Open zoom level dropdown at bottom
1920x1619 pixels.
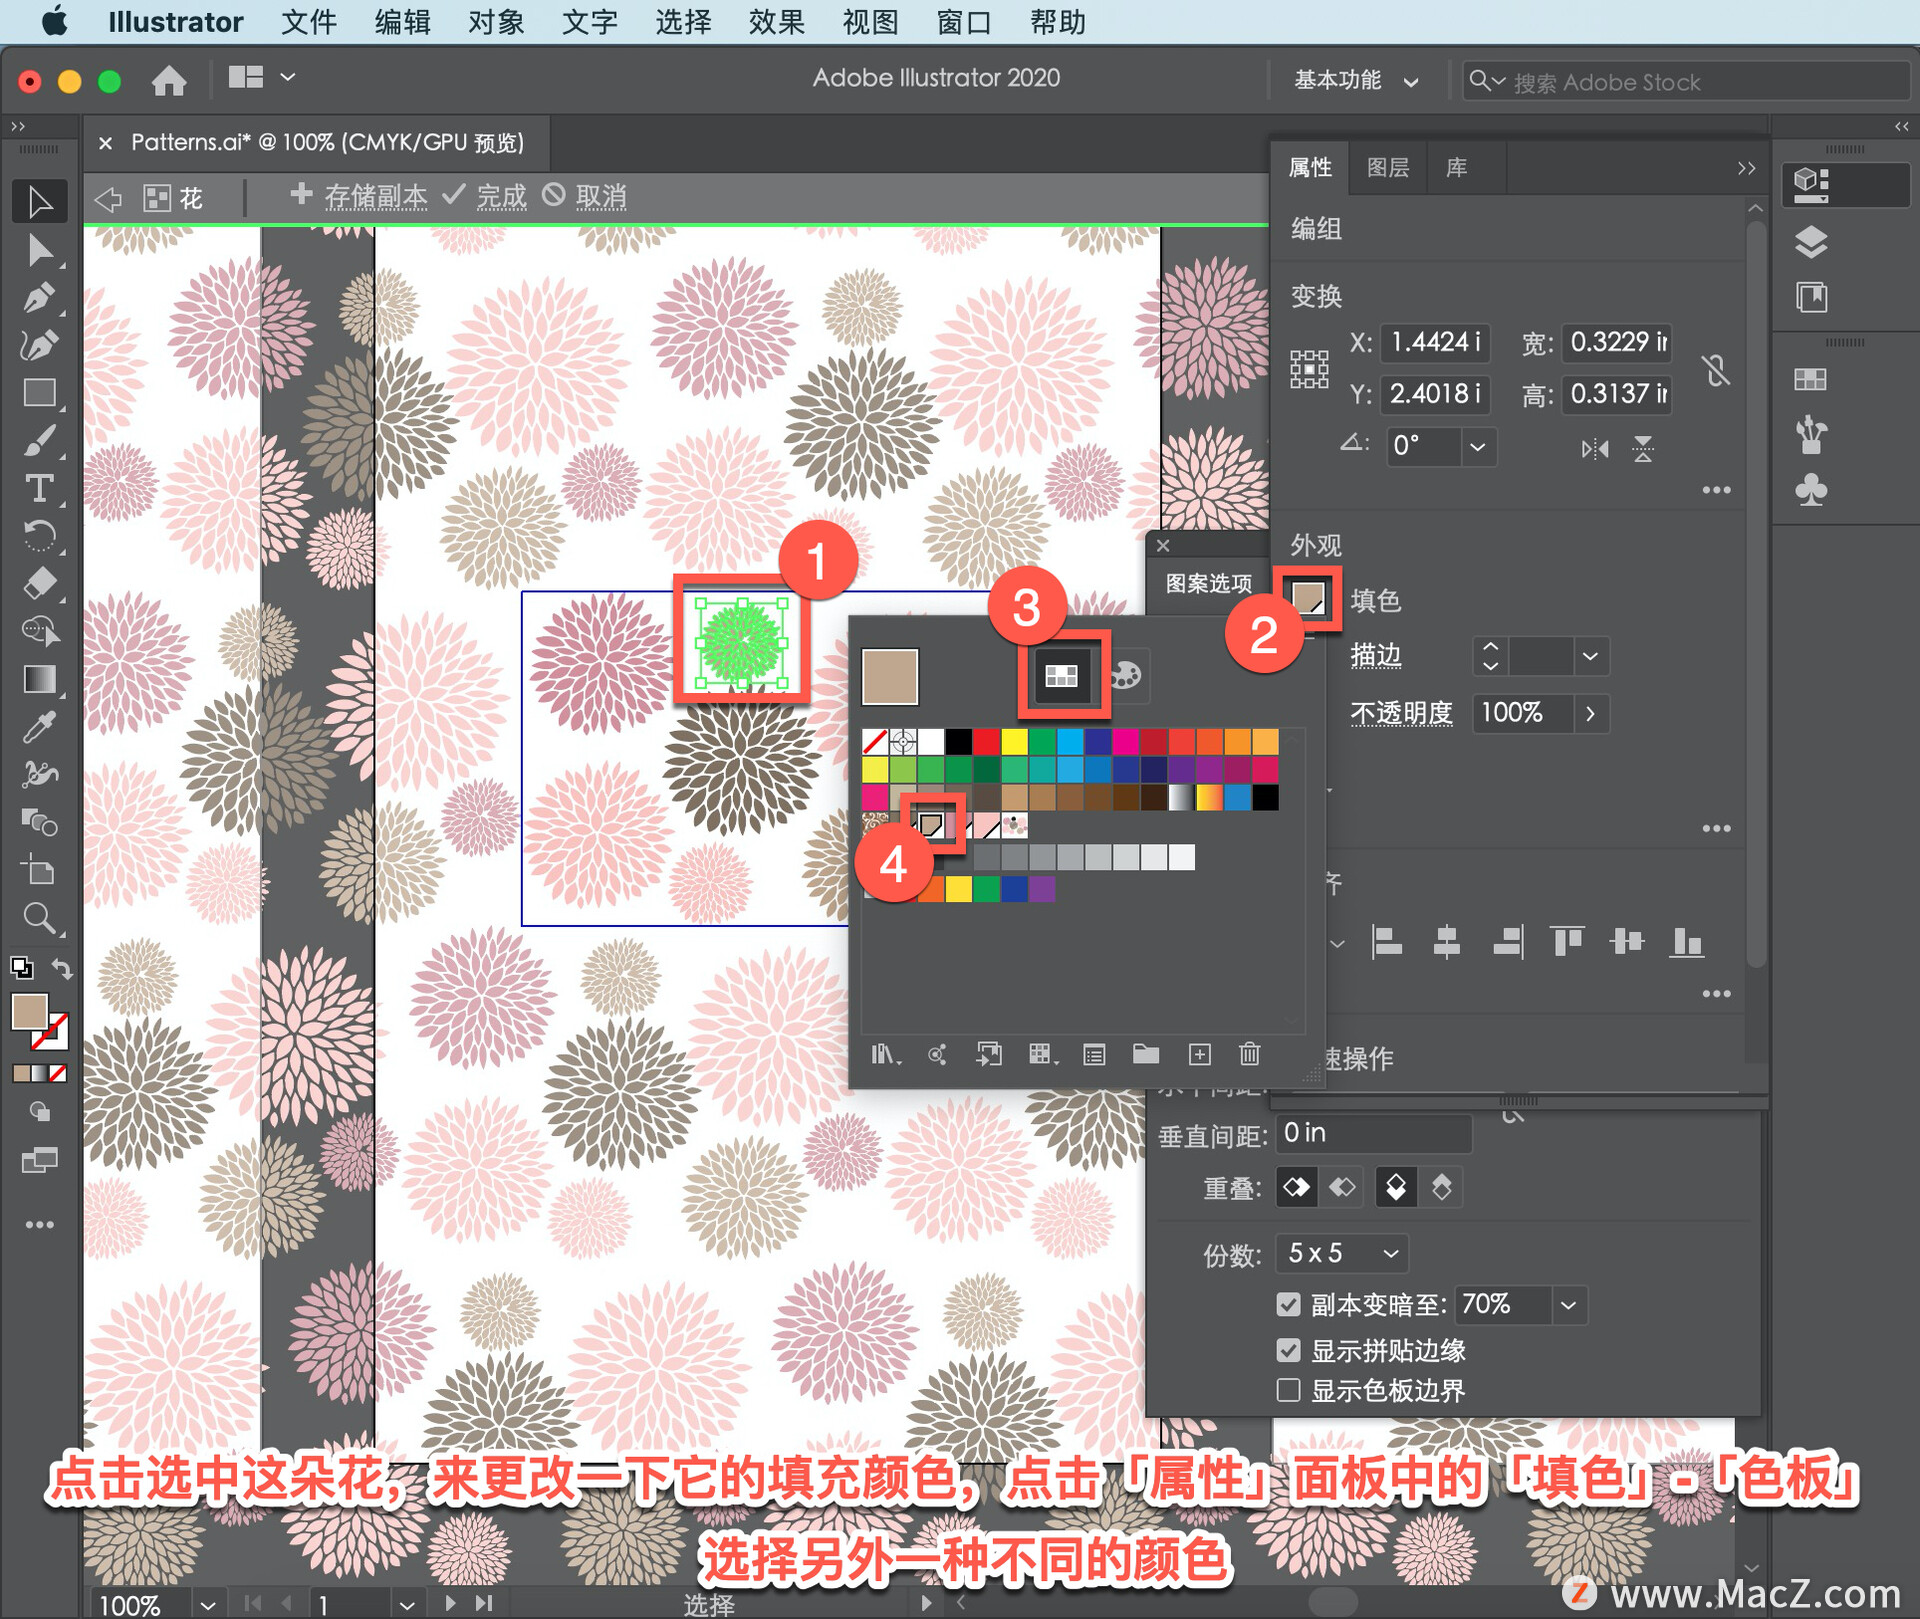pyautogui.click(x=208, y=1605)
